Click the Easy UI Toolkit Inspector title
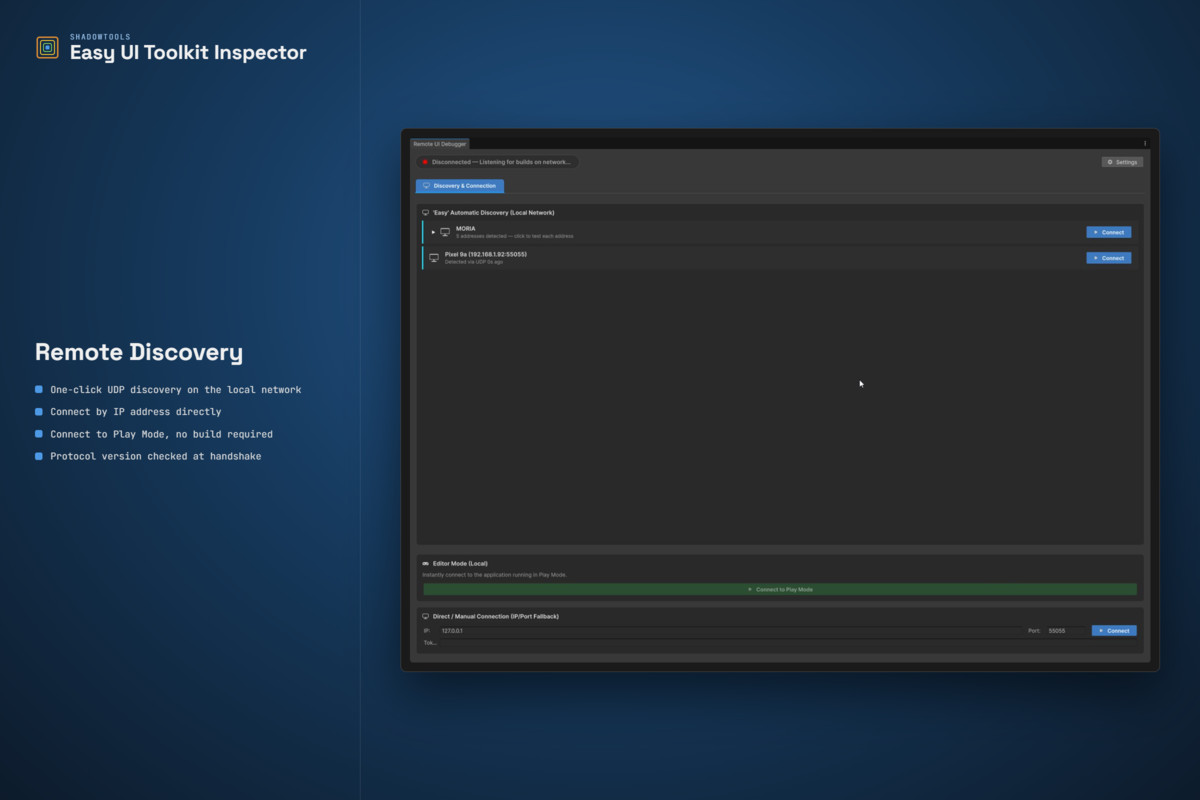Viewport: 1200px width, 800px height. coord(188,53)
